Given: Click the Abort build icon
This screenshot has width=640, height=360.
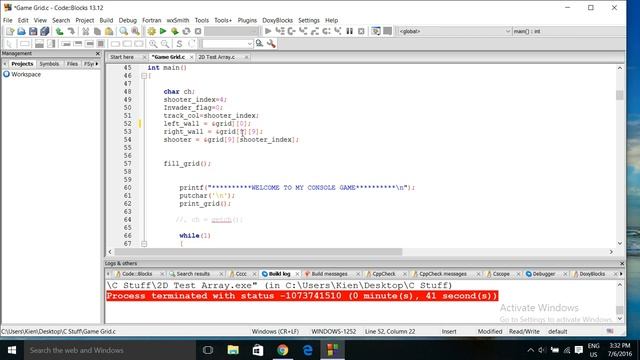Looking at the screenshot, I should click(x=198, y=31).
